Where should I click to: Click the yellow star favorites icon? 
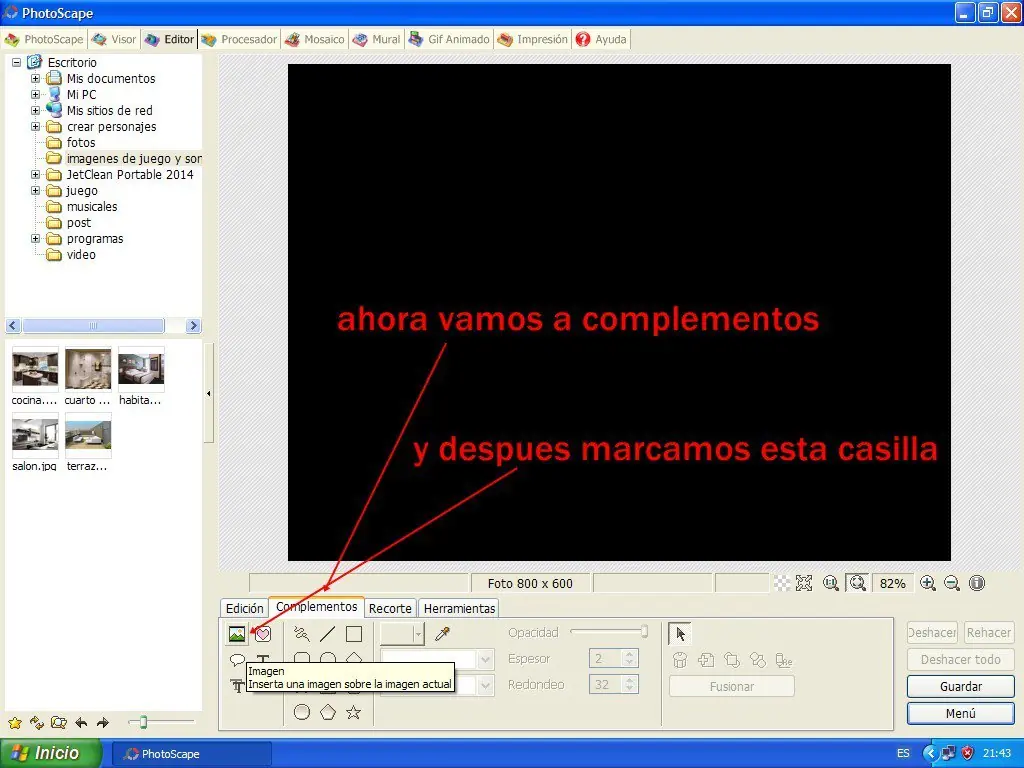tap(15, 722)
